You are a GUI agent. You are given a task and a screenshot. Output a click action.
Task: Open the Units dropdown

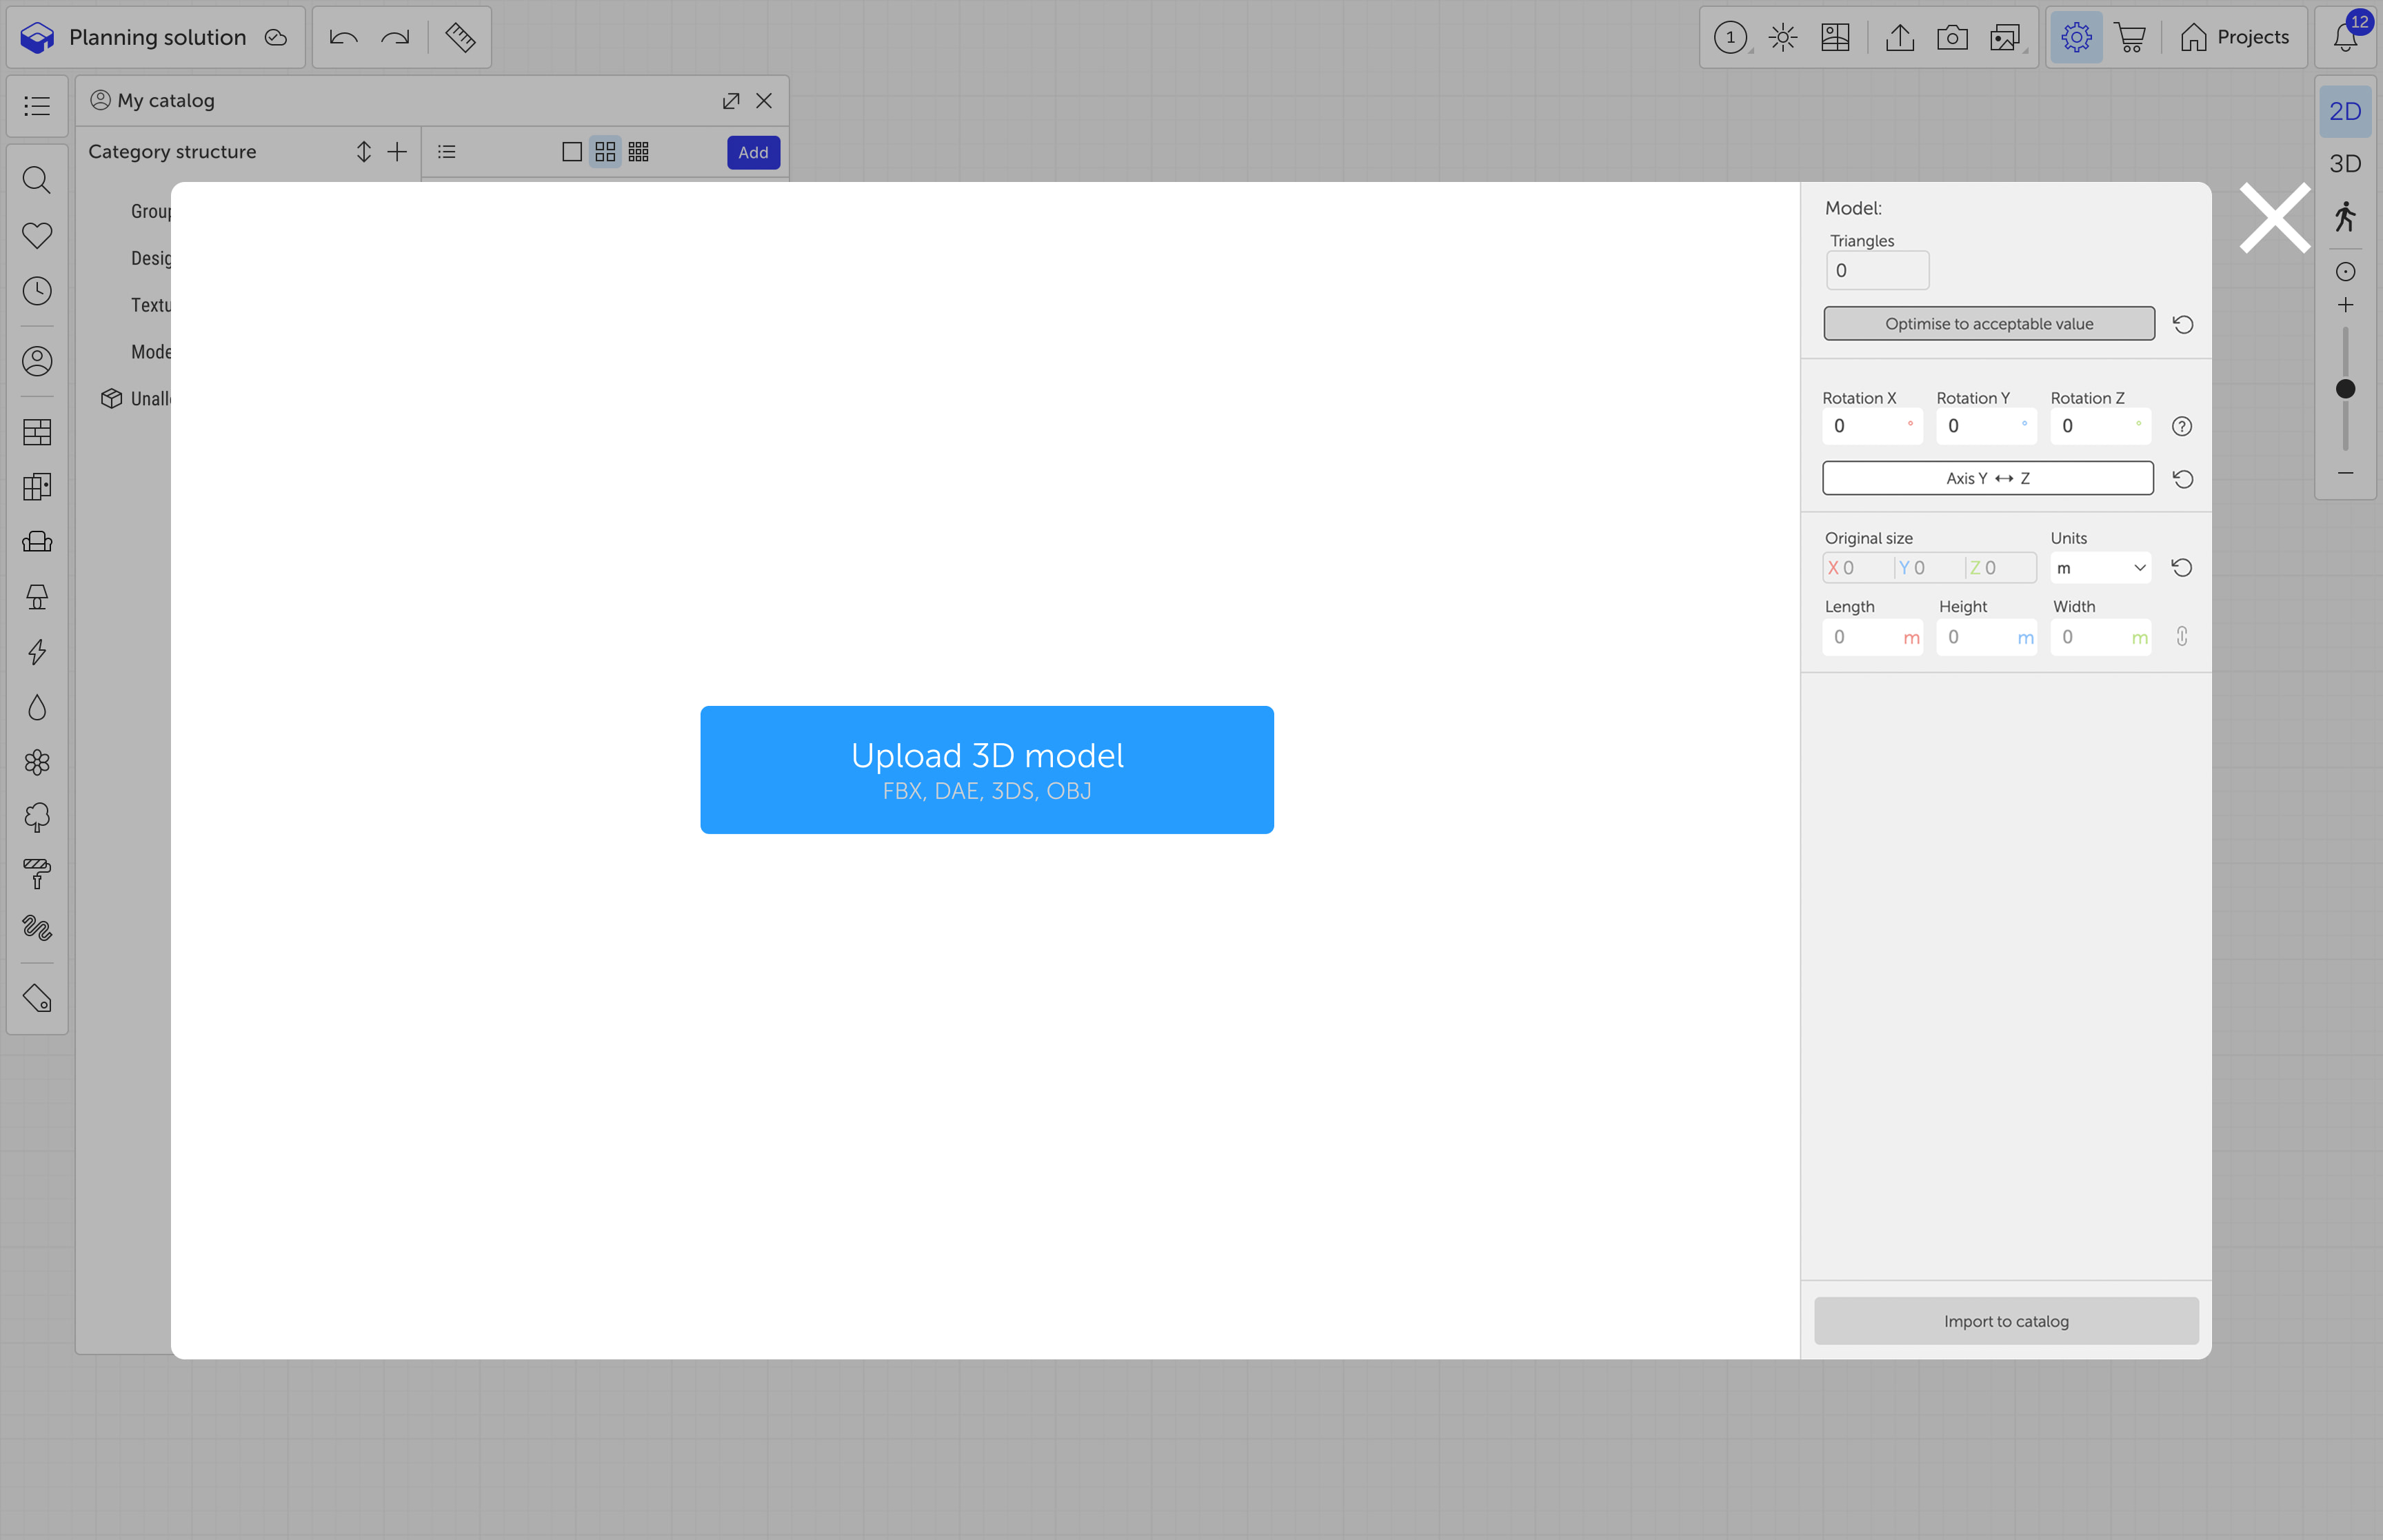[x=2100, y=568]
